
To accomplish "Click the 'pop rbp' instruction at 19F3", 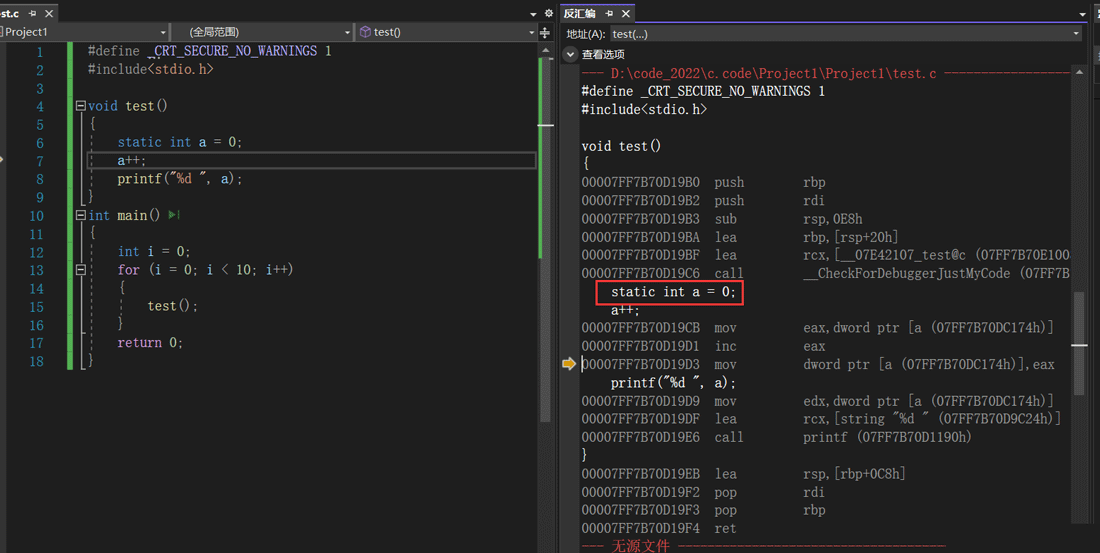I will 704,510.
